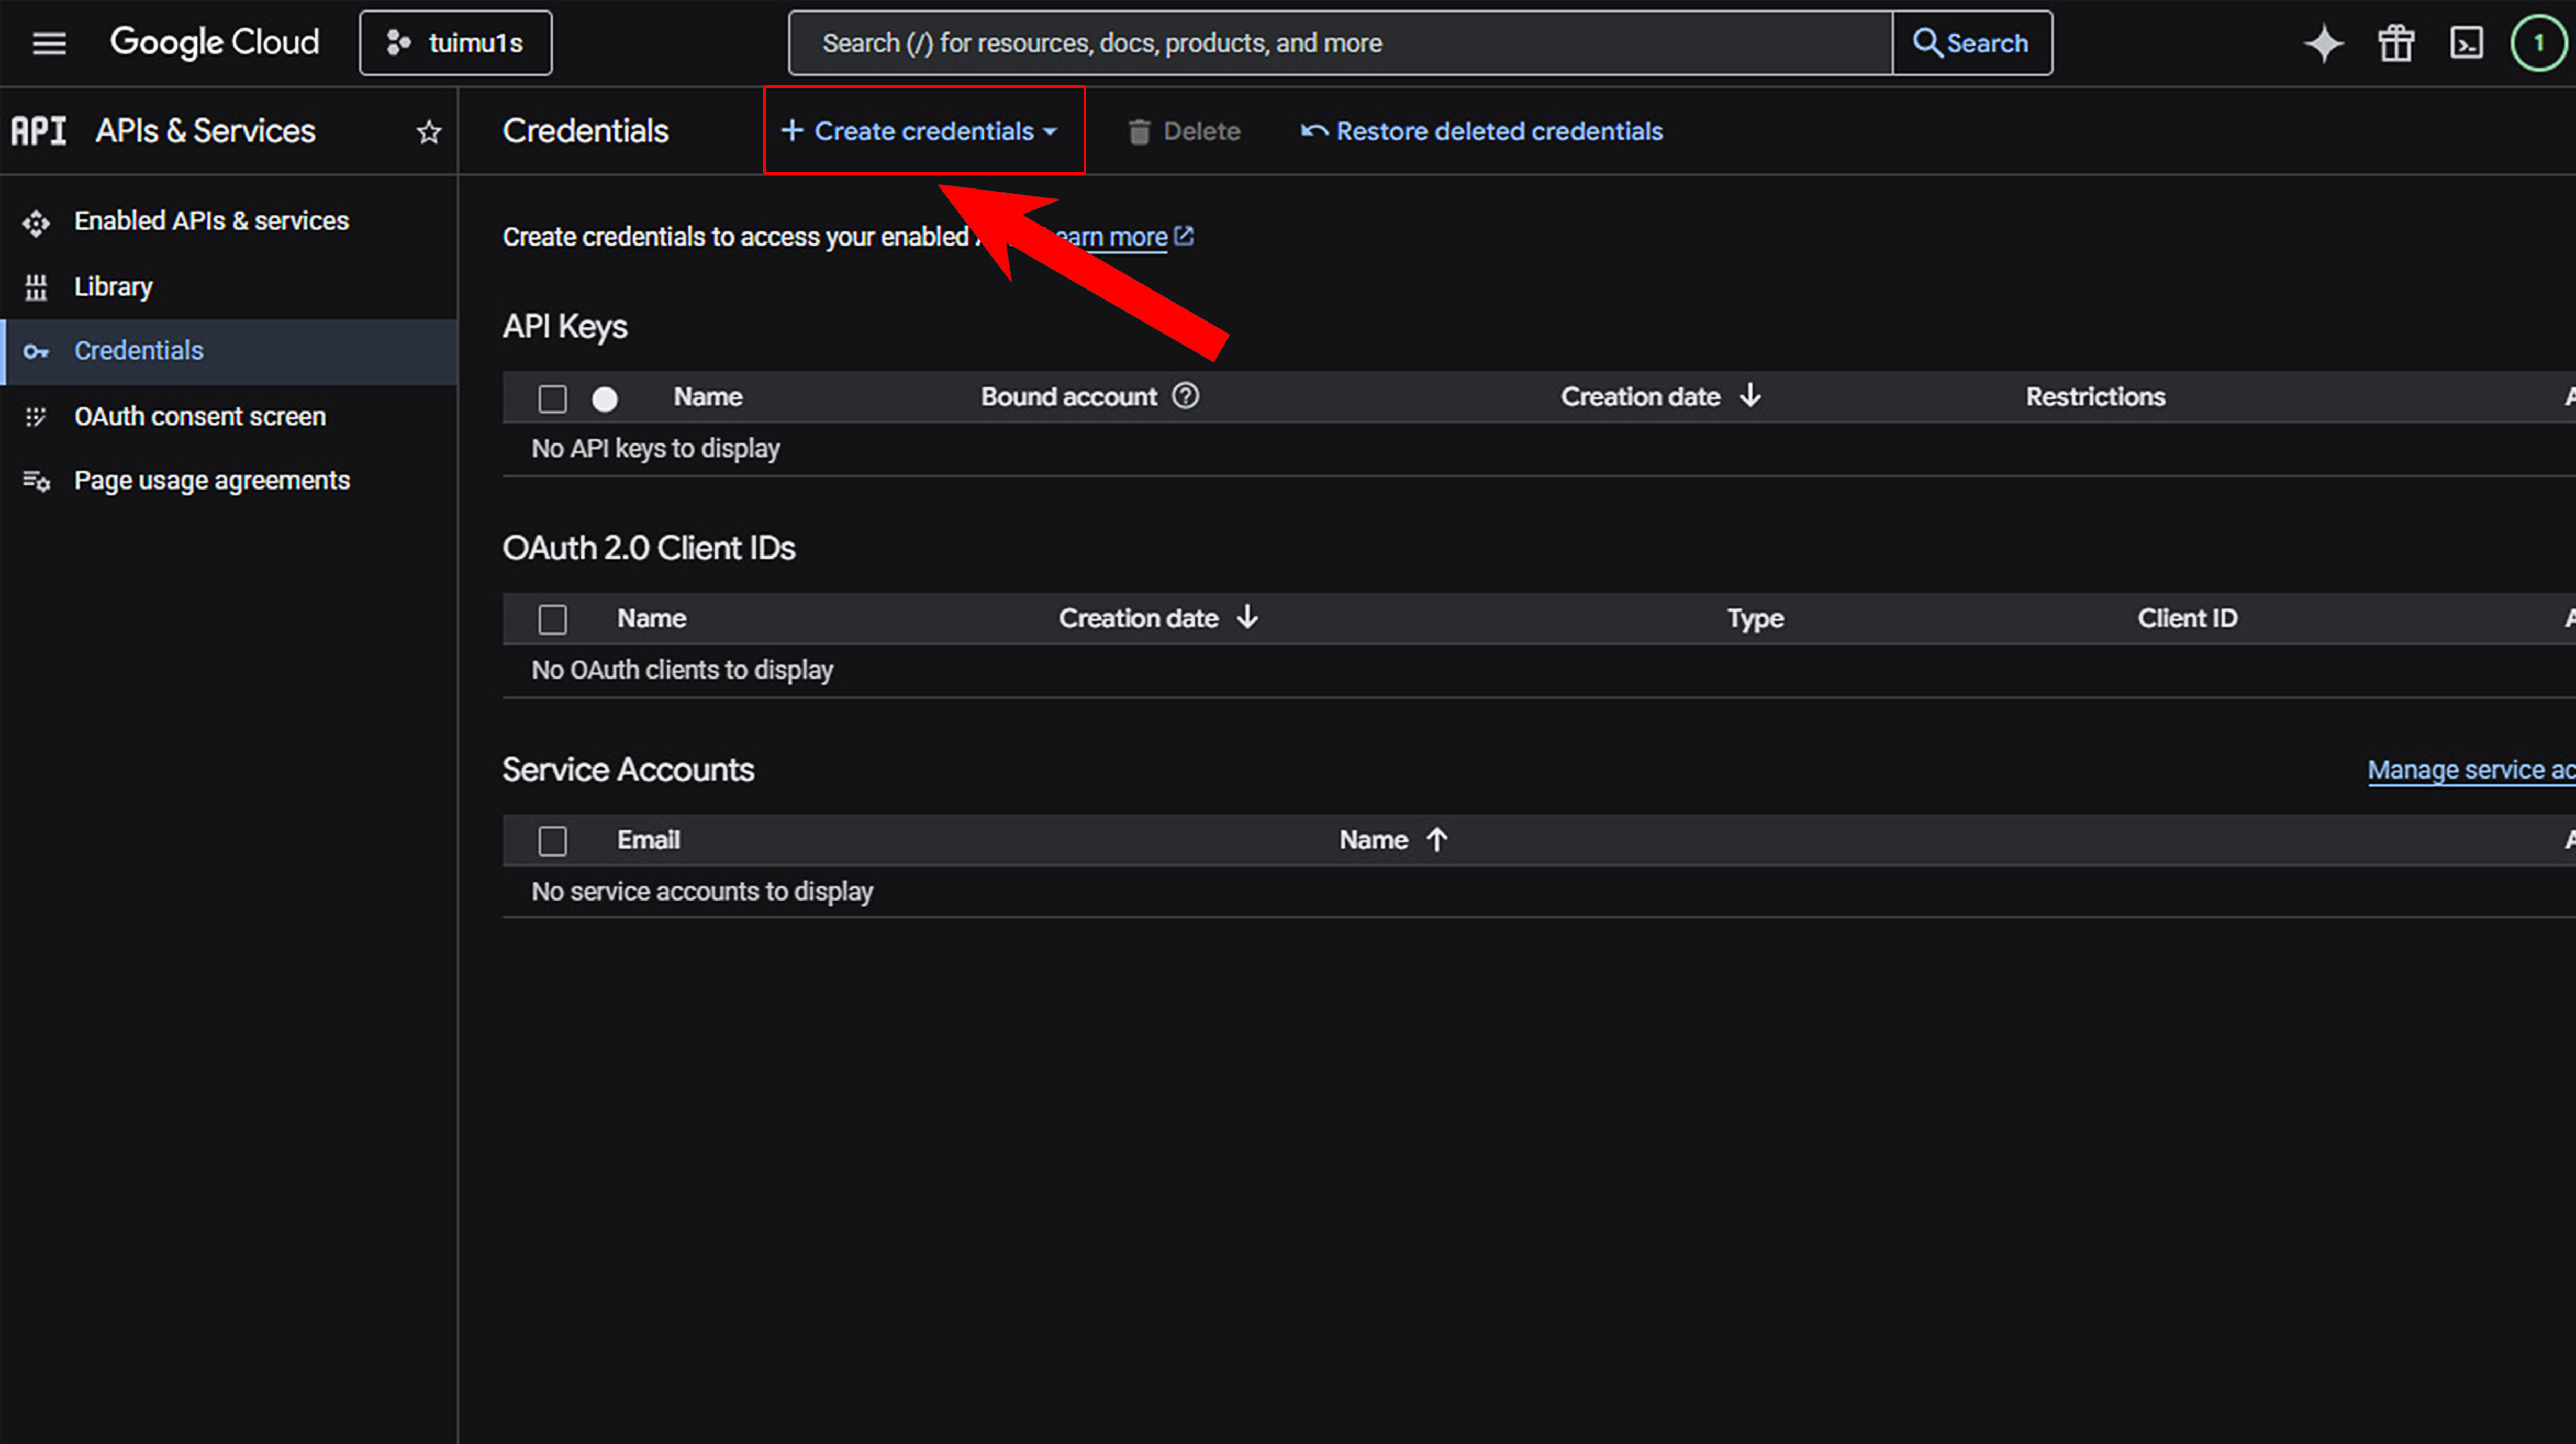Open the gift free trial icon
The width and height of the screenshot is (2576, 1444).
tap(2396, 43)
